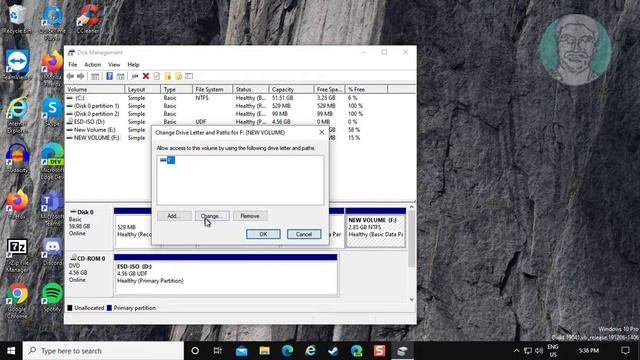The height and width of the screenshot is (360, 640).
Task: Open the Spotify desktop shortcut
Action: coord(52,297)
